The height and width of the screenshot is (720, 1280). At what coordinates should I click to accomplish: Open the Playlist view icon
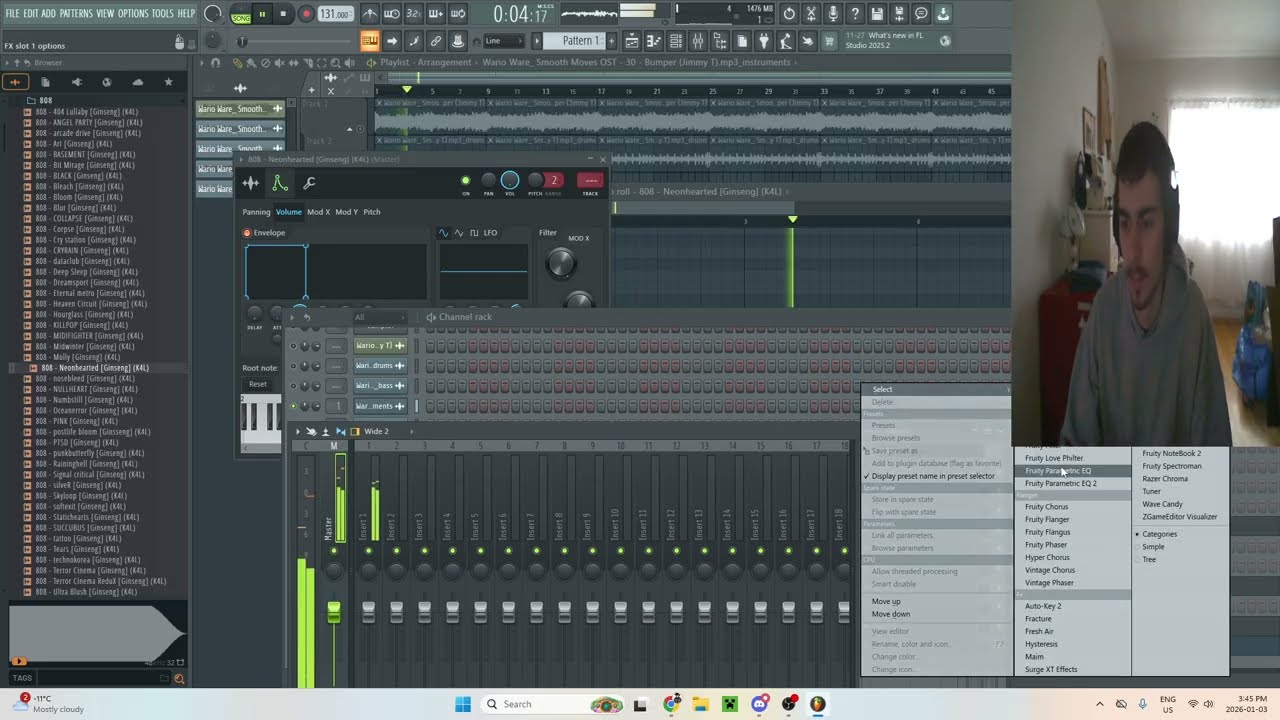[632, 41]
